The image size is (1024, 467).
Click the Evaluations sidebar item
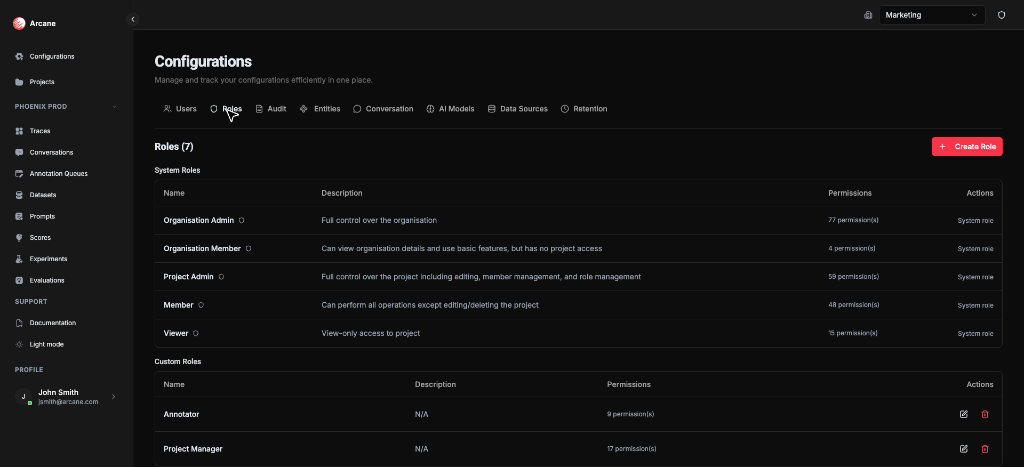(x=47, y=280)
